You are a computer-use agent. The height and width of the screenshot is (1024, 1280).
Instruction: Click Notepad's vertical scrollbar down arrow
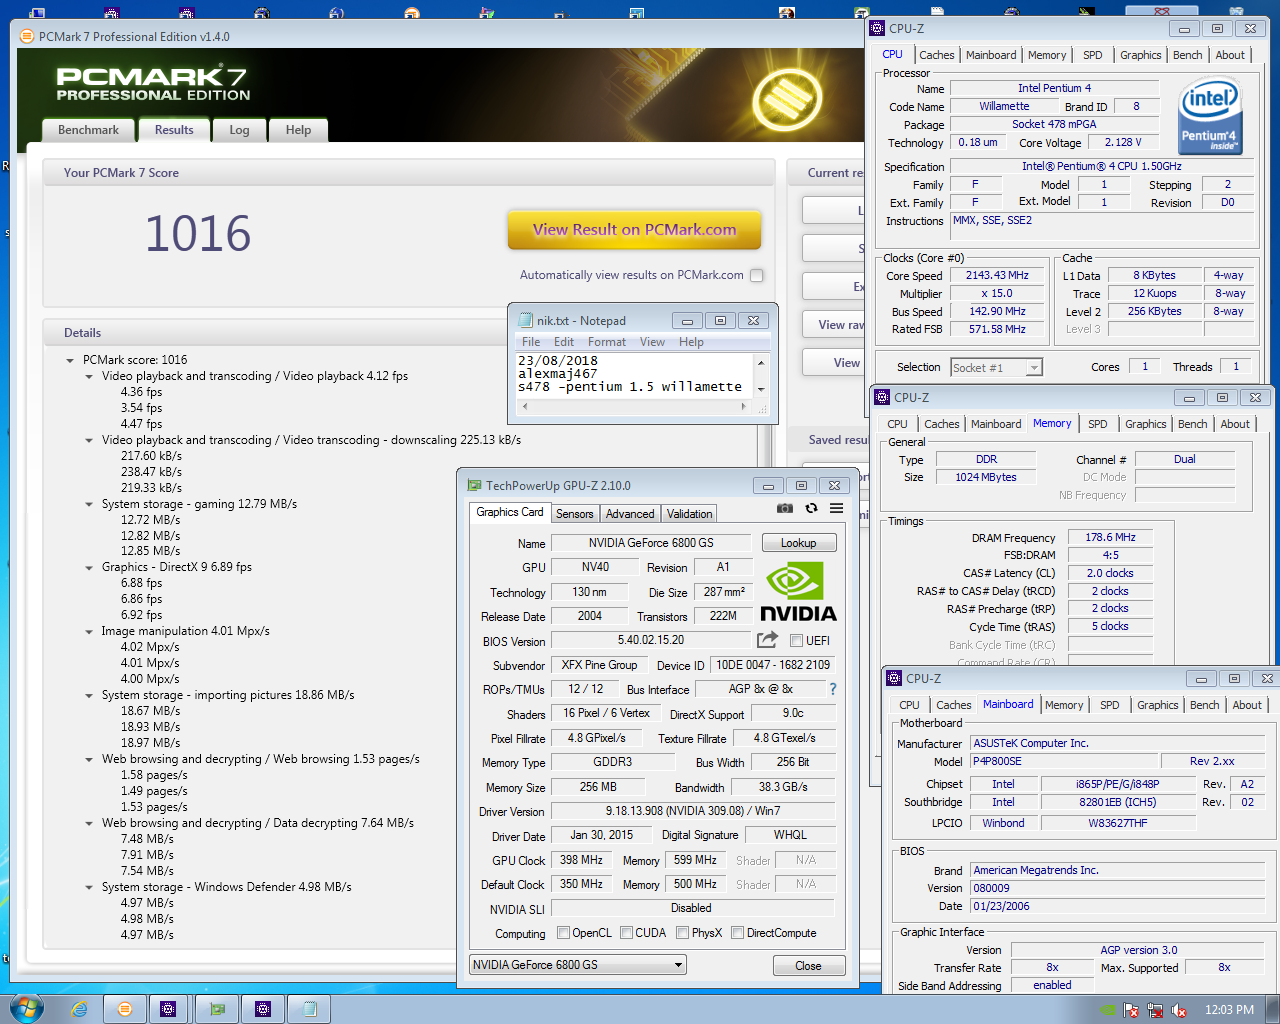click(x=761, y=389)
